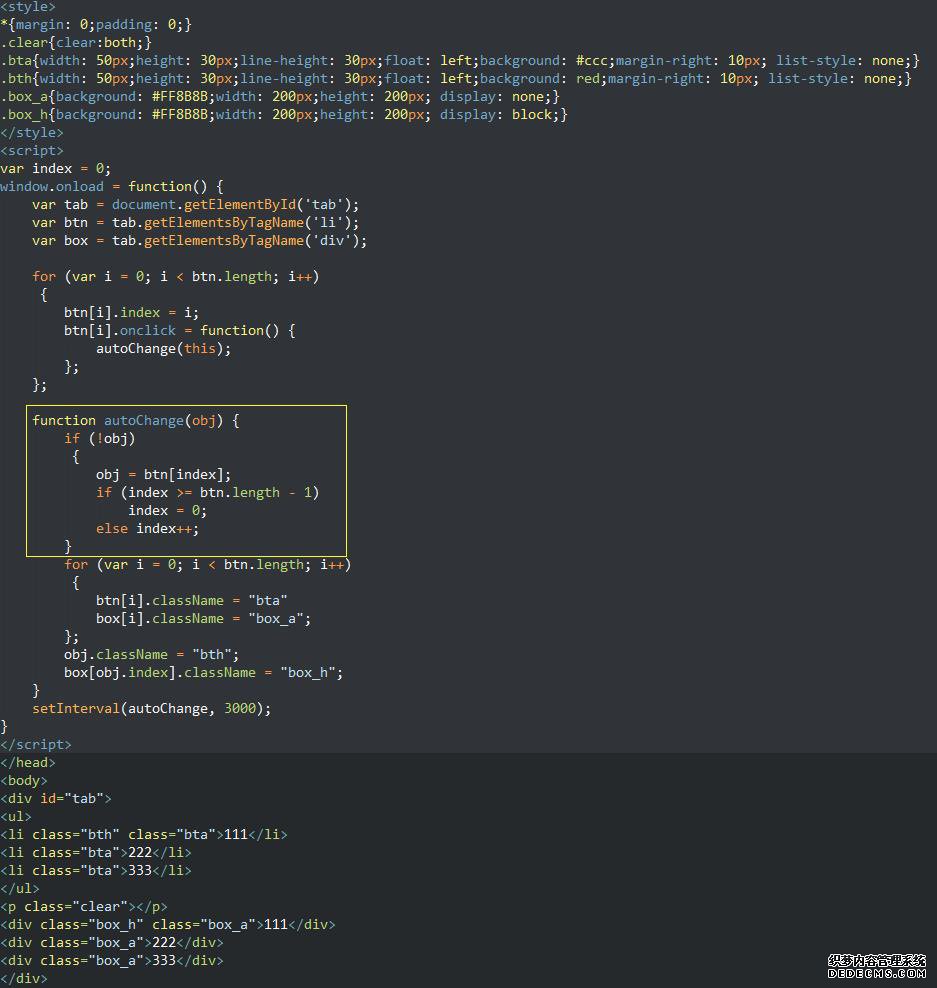This screenshot has width=937, height=988.
Task: Click the 'btn[i].className = "bta"' line
Action: coord(192,600)
